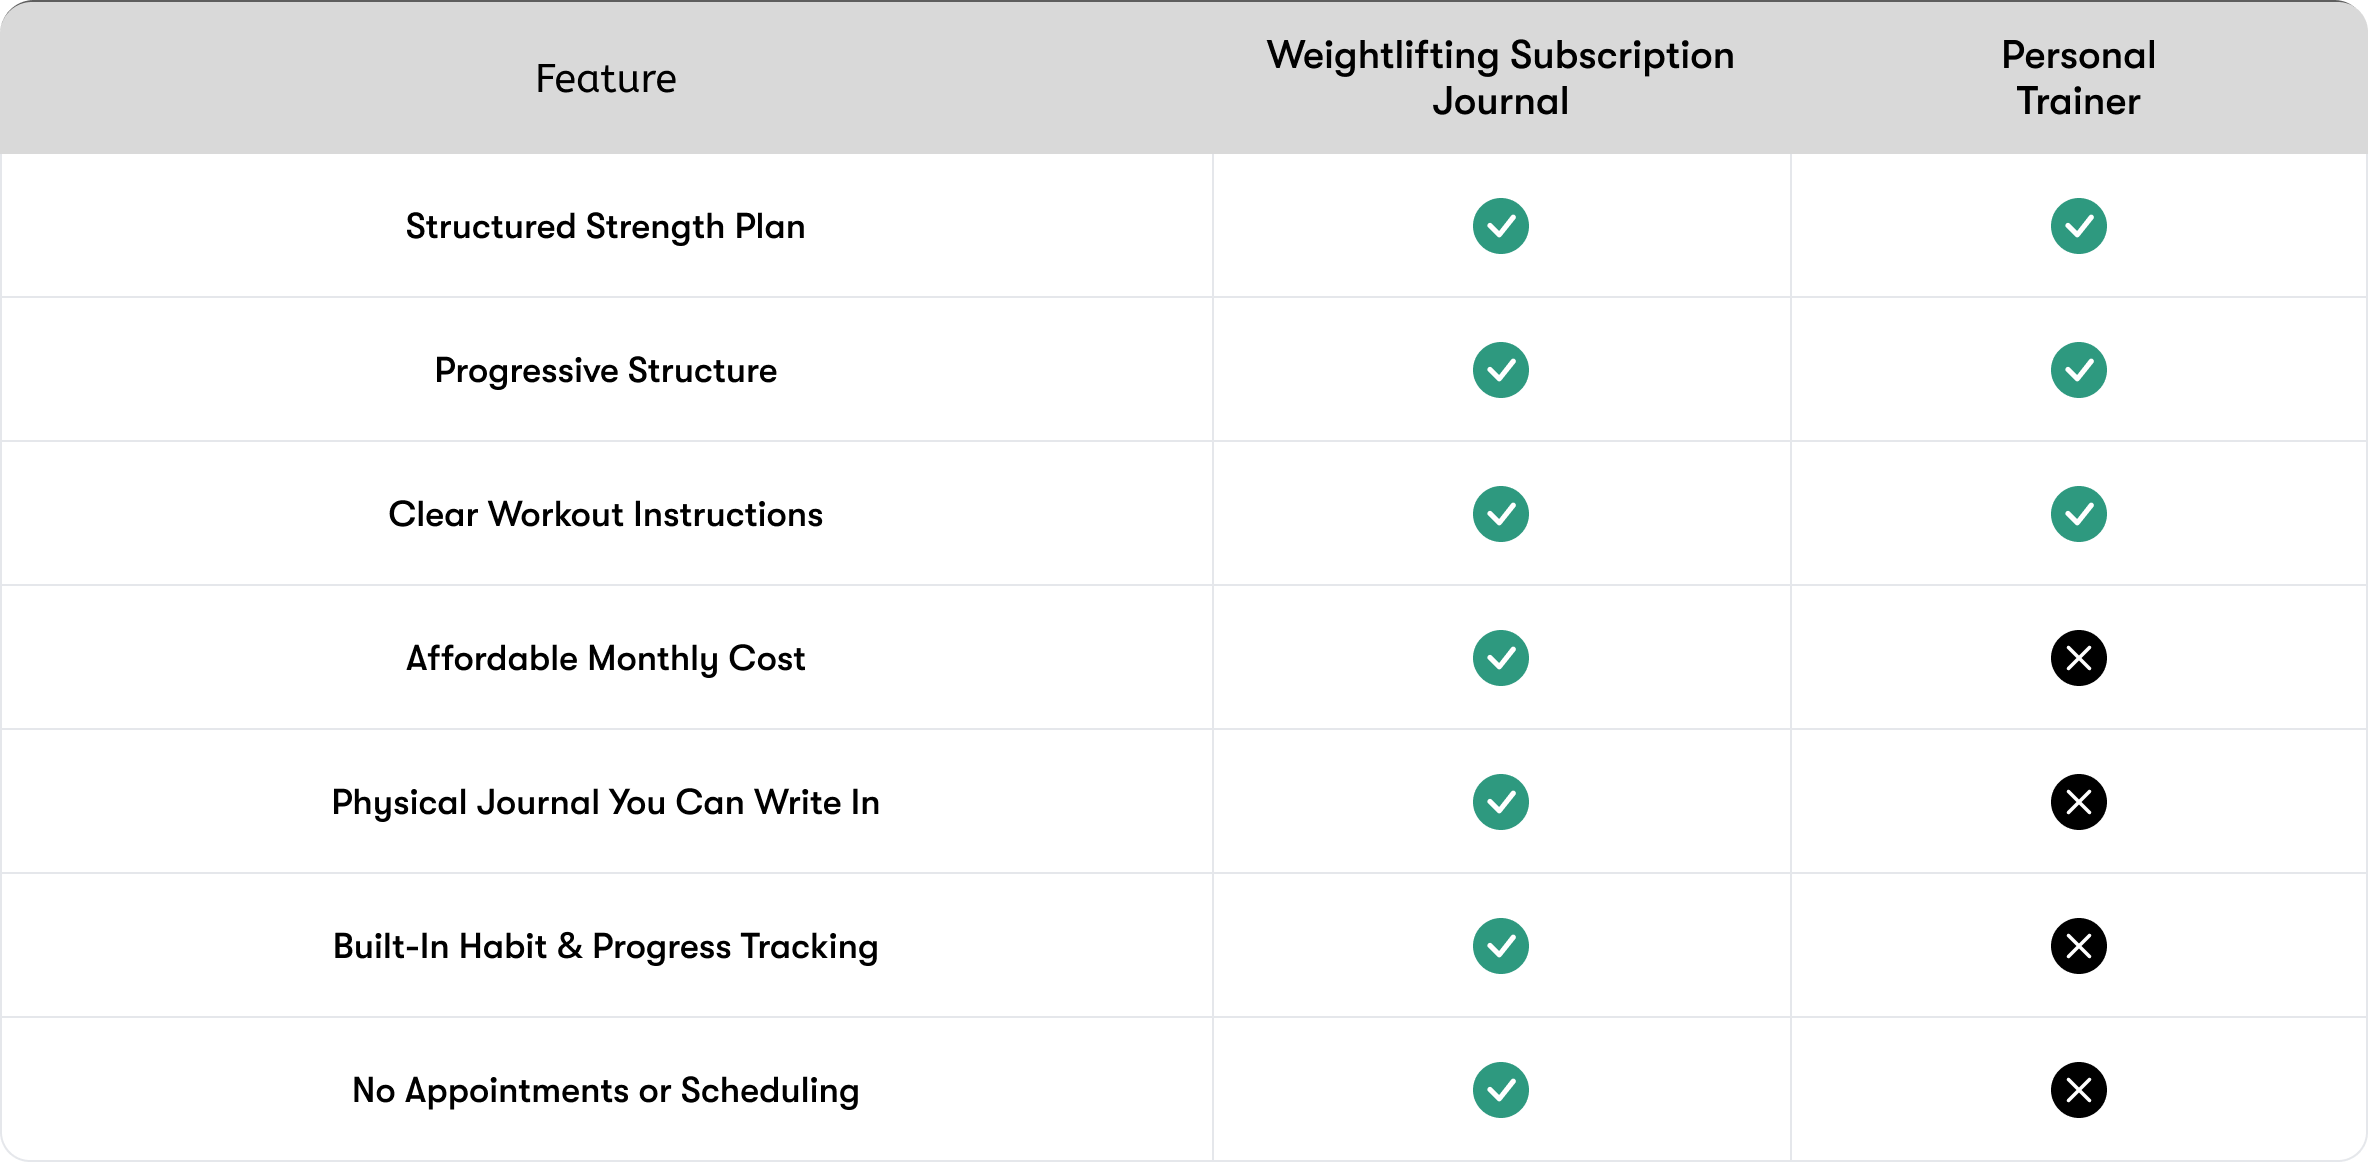Click the Journal checkmark for Habit & Progress Tracking

coord(1500,946)
